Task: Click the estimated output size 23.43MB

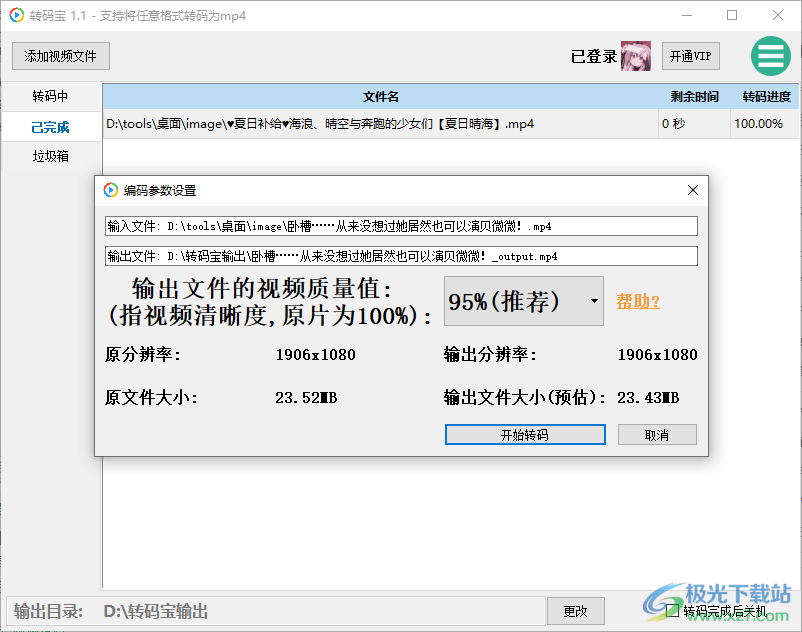Action: pos(648,398)
